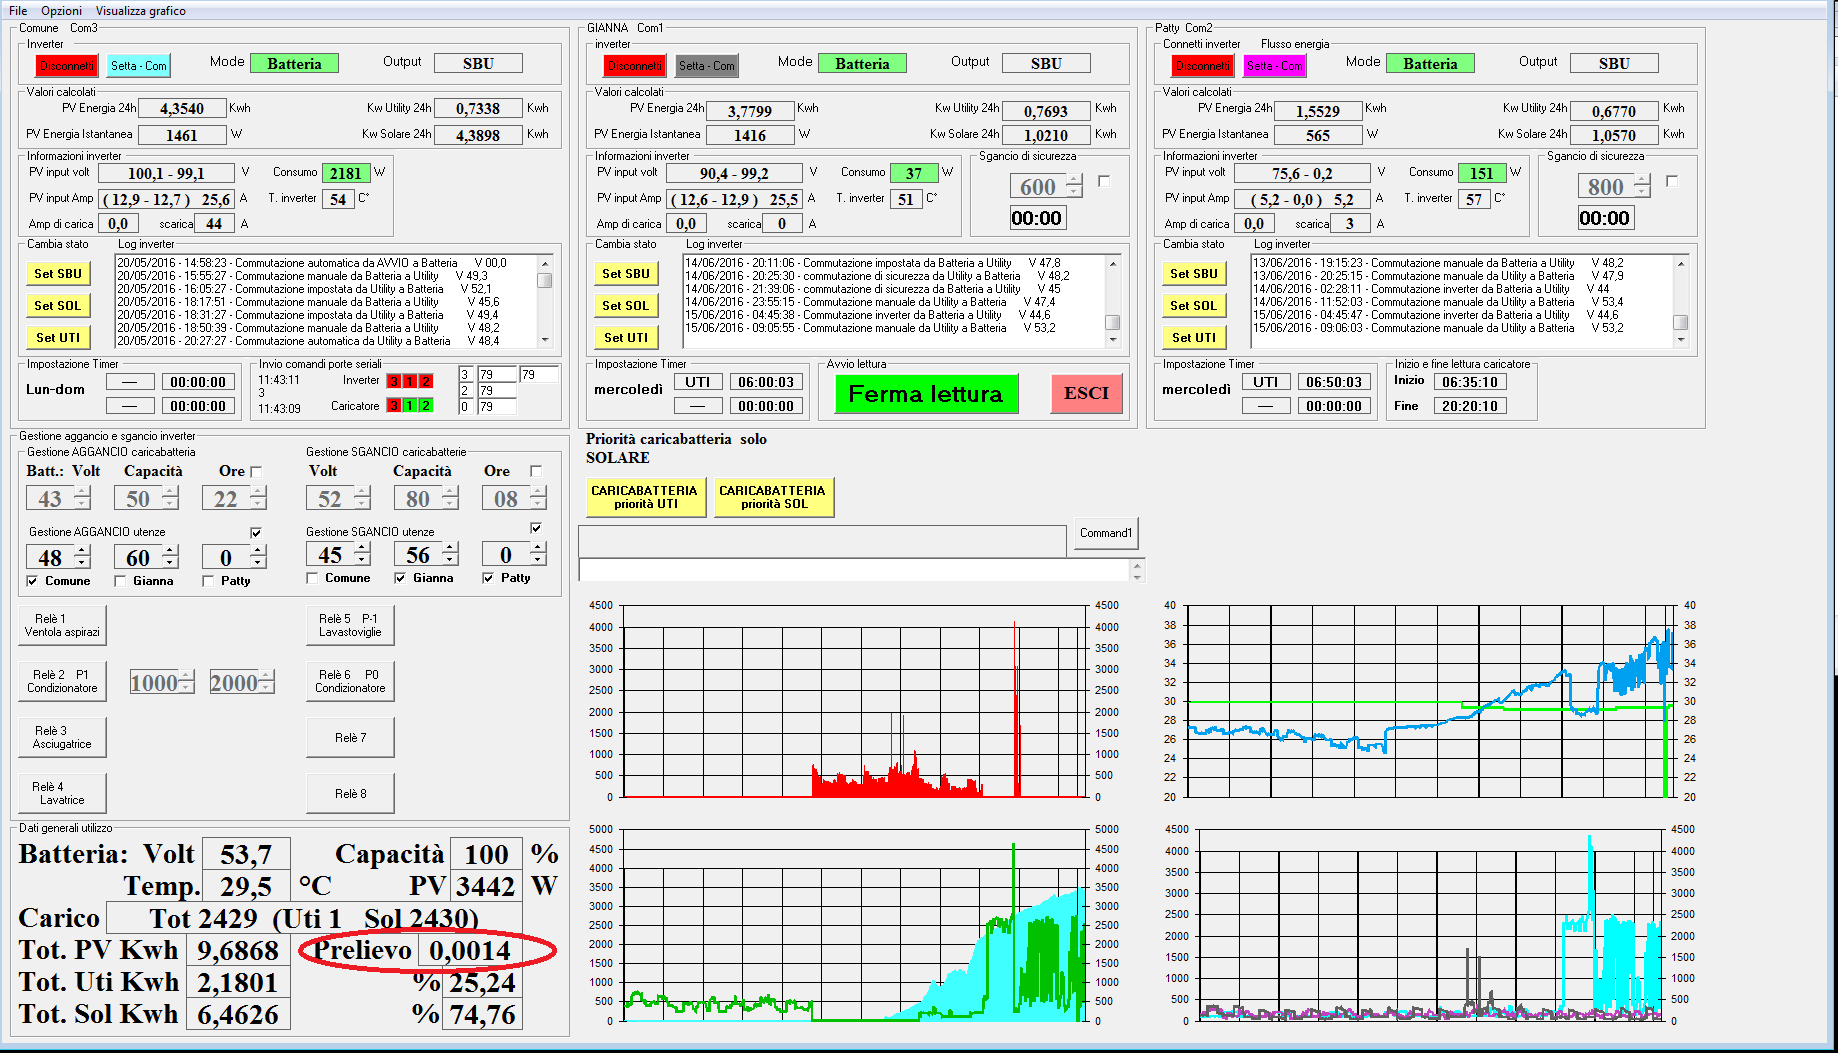1838x1053 pixels.
Task: Click the Relè 8 button
Action: point(350,794)
